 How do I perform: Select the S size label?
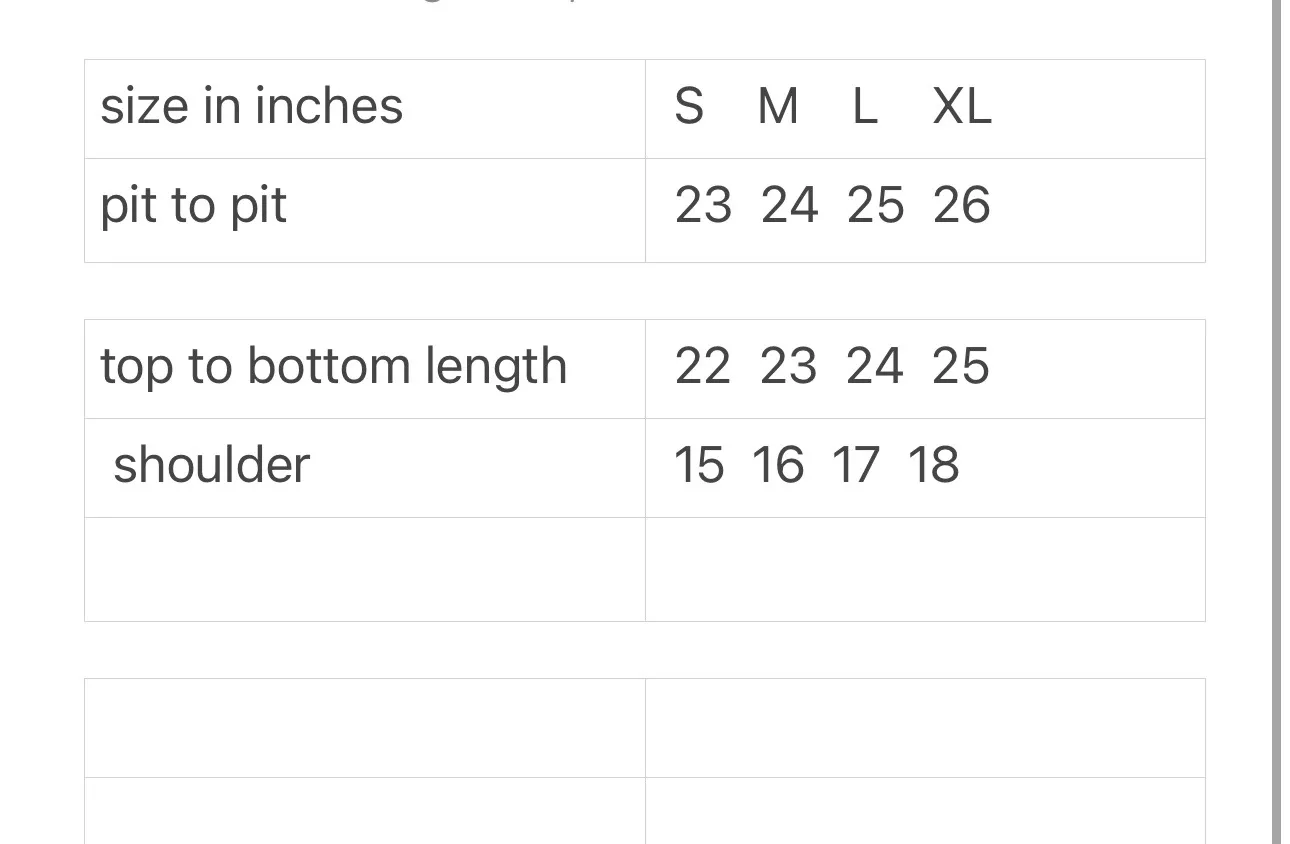pyautogui.click(x=689, y=107)
